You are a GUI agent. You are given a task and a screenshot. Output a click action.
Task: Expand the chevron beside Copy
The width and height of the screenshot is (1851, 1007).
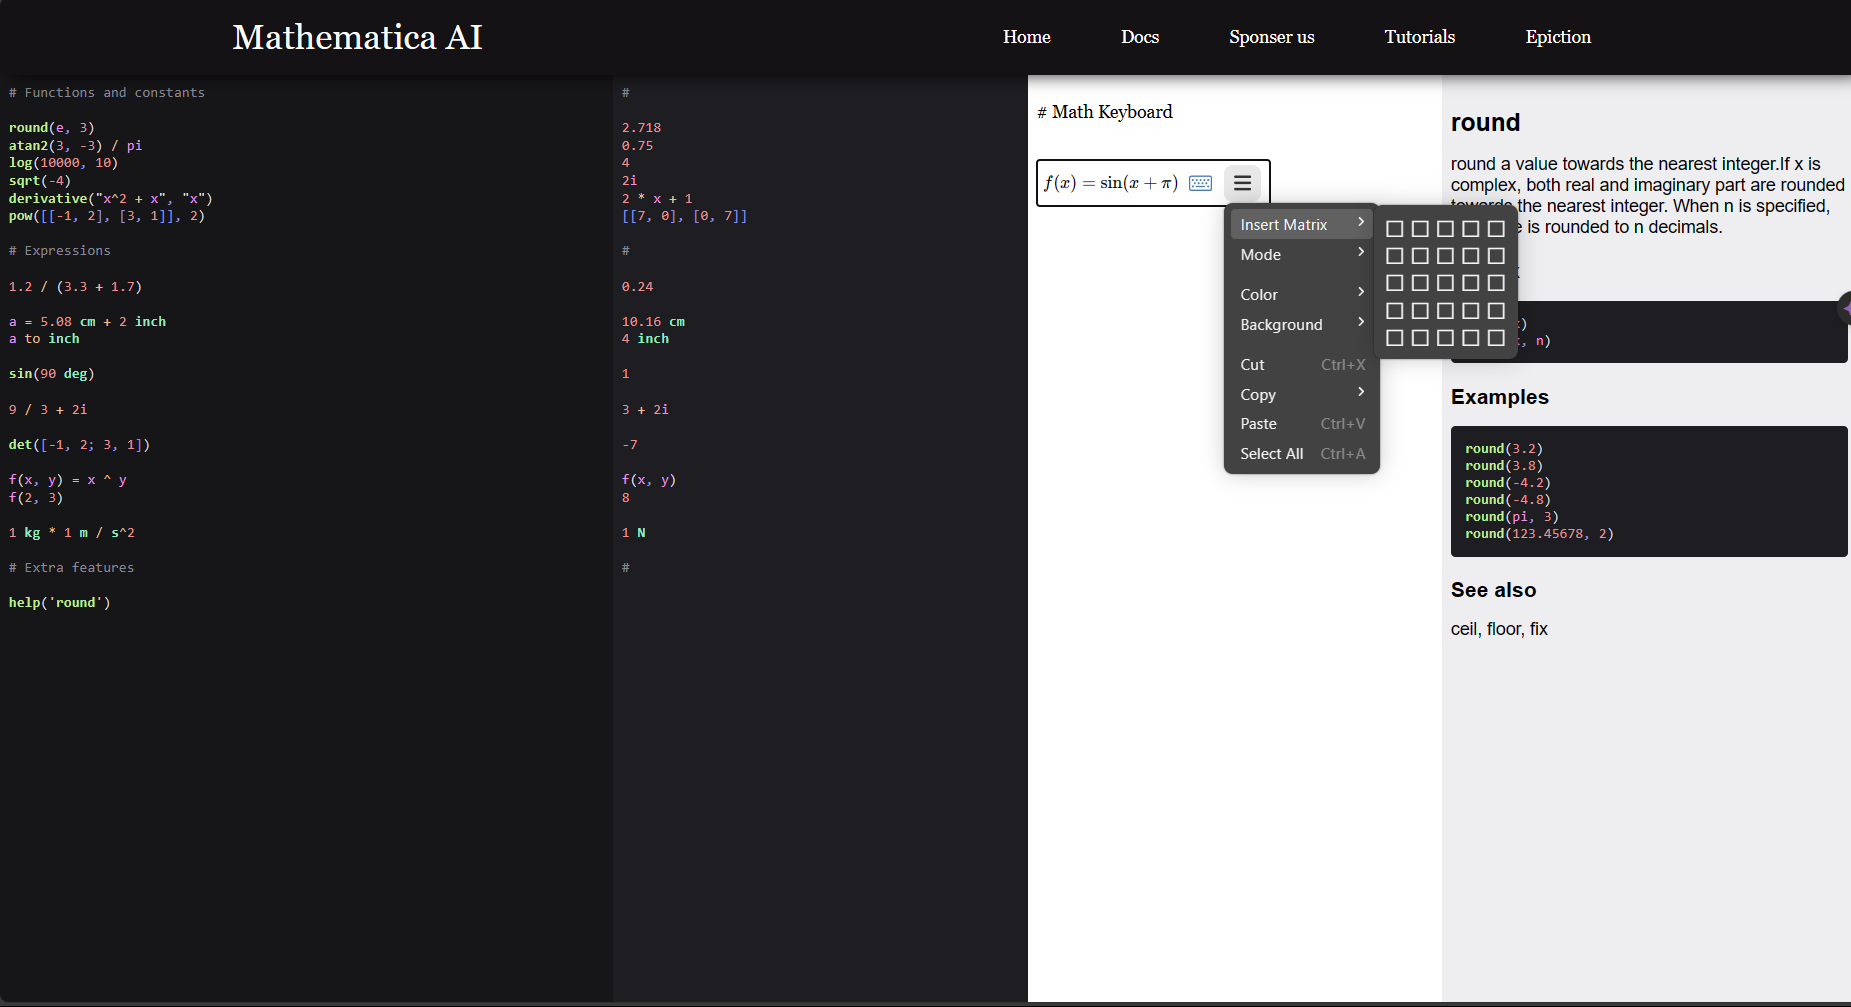[x=1361, y=392]
